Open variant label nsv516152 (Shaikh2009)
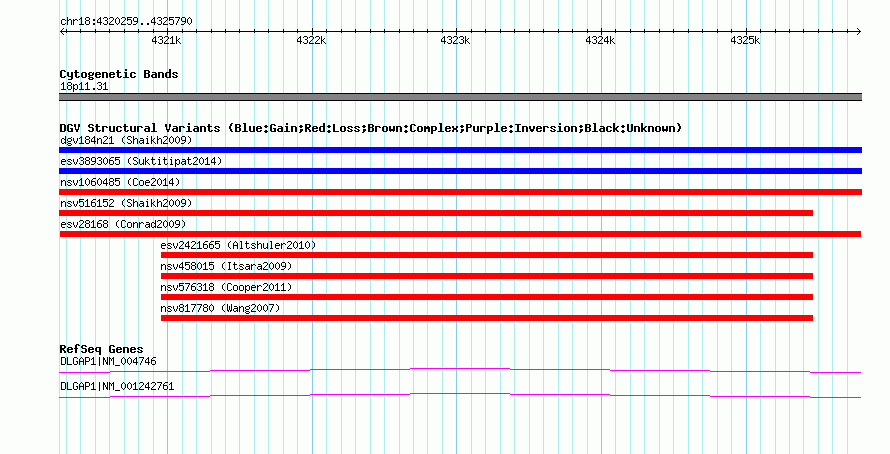890x454 pixels. point(126,203)
